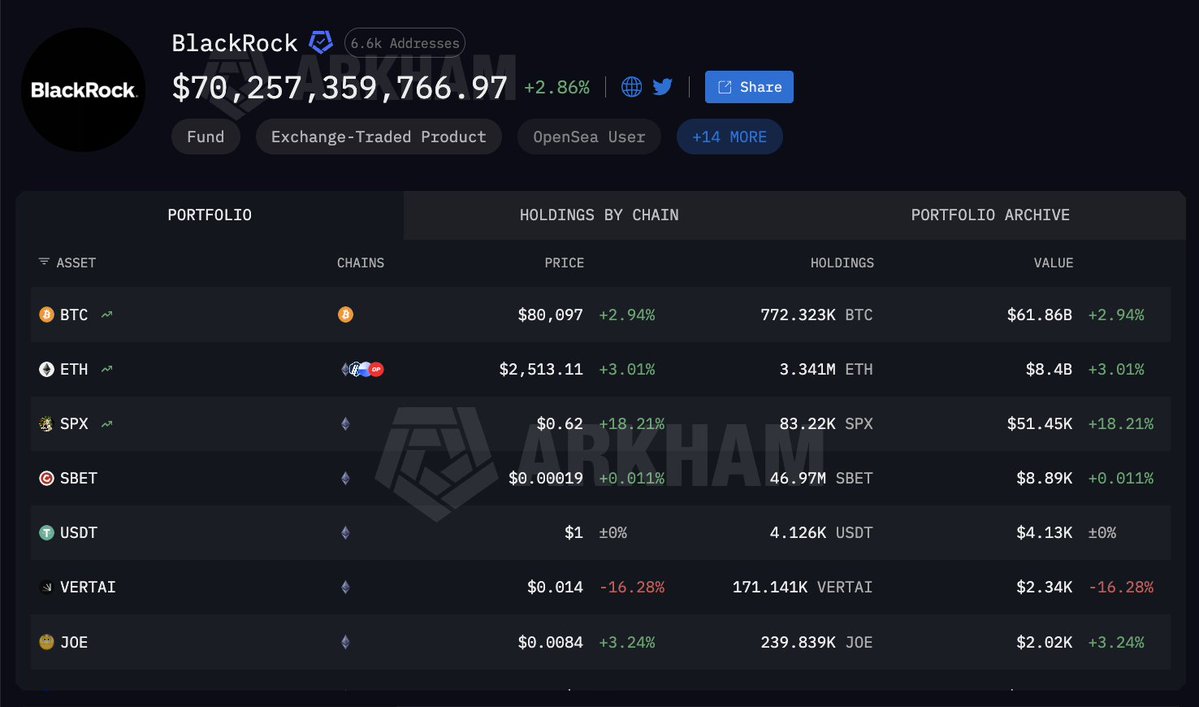
Task: Select the Exchange-Traded Product tag
Action: tap(379, 137)
